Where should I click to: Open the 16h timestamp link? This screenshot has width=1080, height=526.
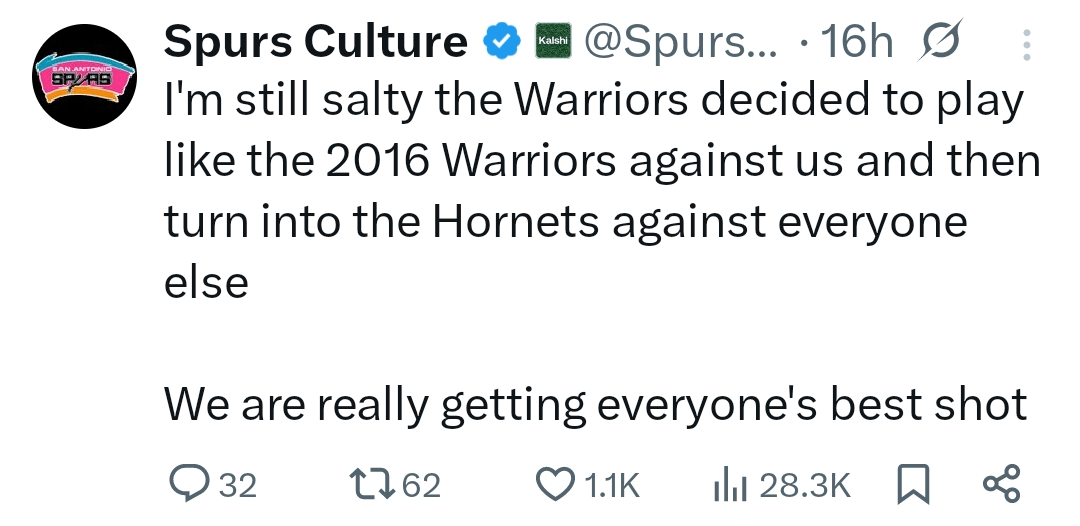[856, 42]
